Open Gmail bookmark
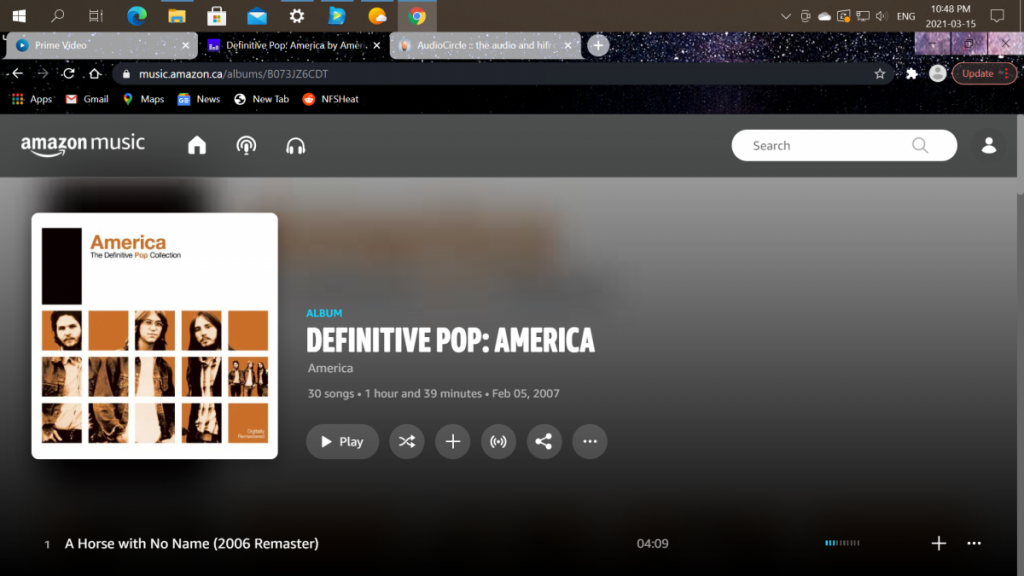 click(88, 99)
